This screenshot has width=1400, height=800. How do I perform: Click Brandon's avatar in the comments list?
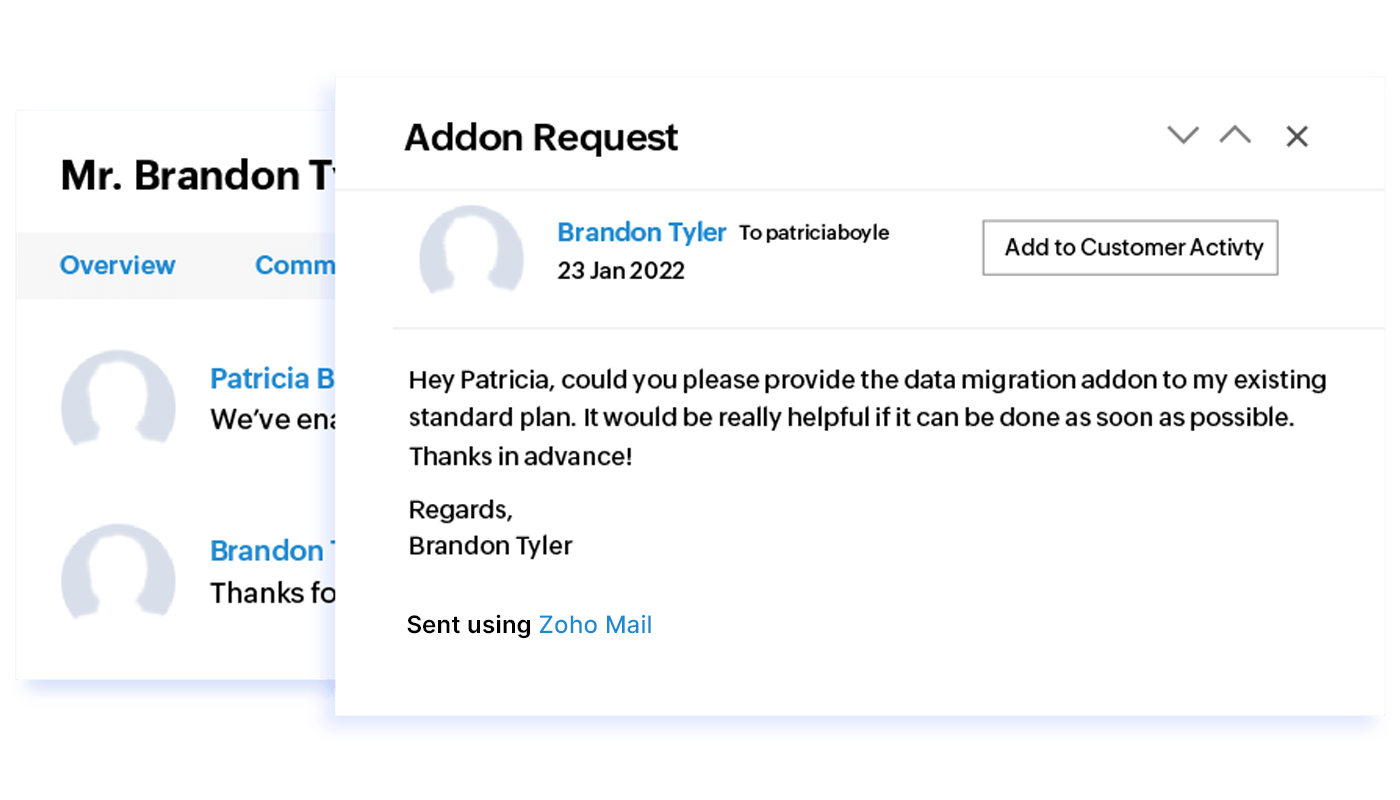point(118,571)
